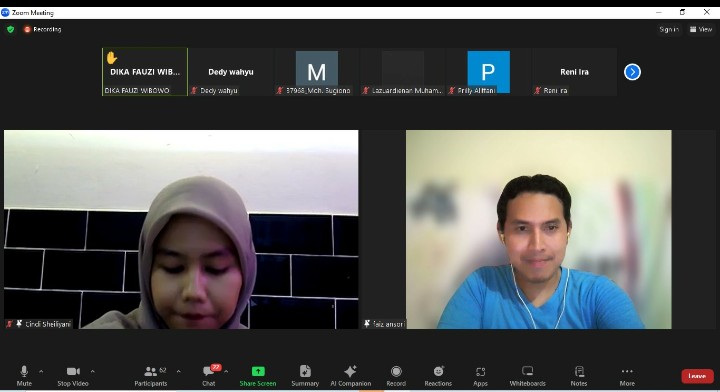Open the More options menu

[627, 376]
